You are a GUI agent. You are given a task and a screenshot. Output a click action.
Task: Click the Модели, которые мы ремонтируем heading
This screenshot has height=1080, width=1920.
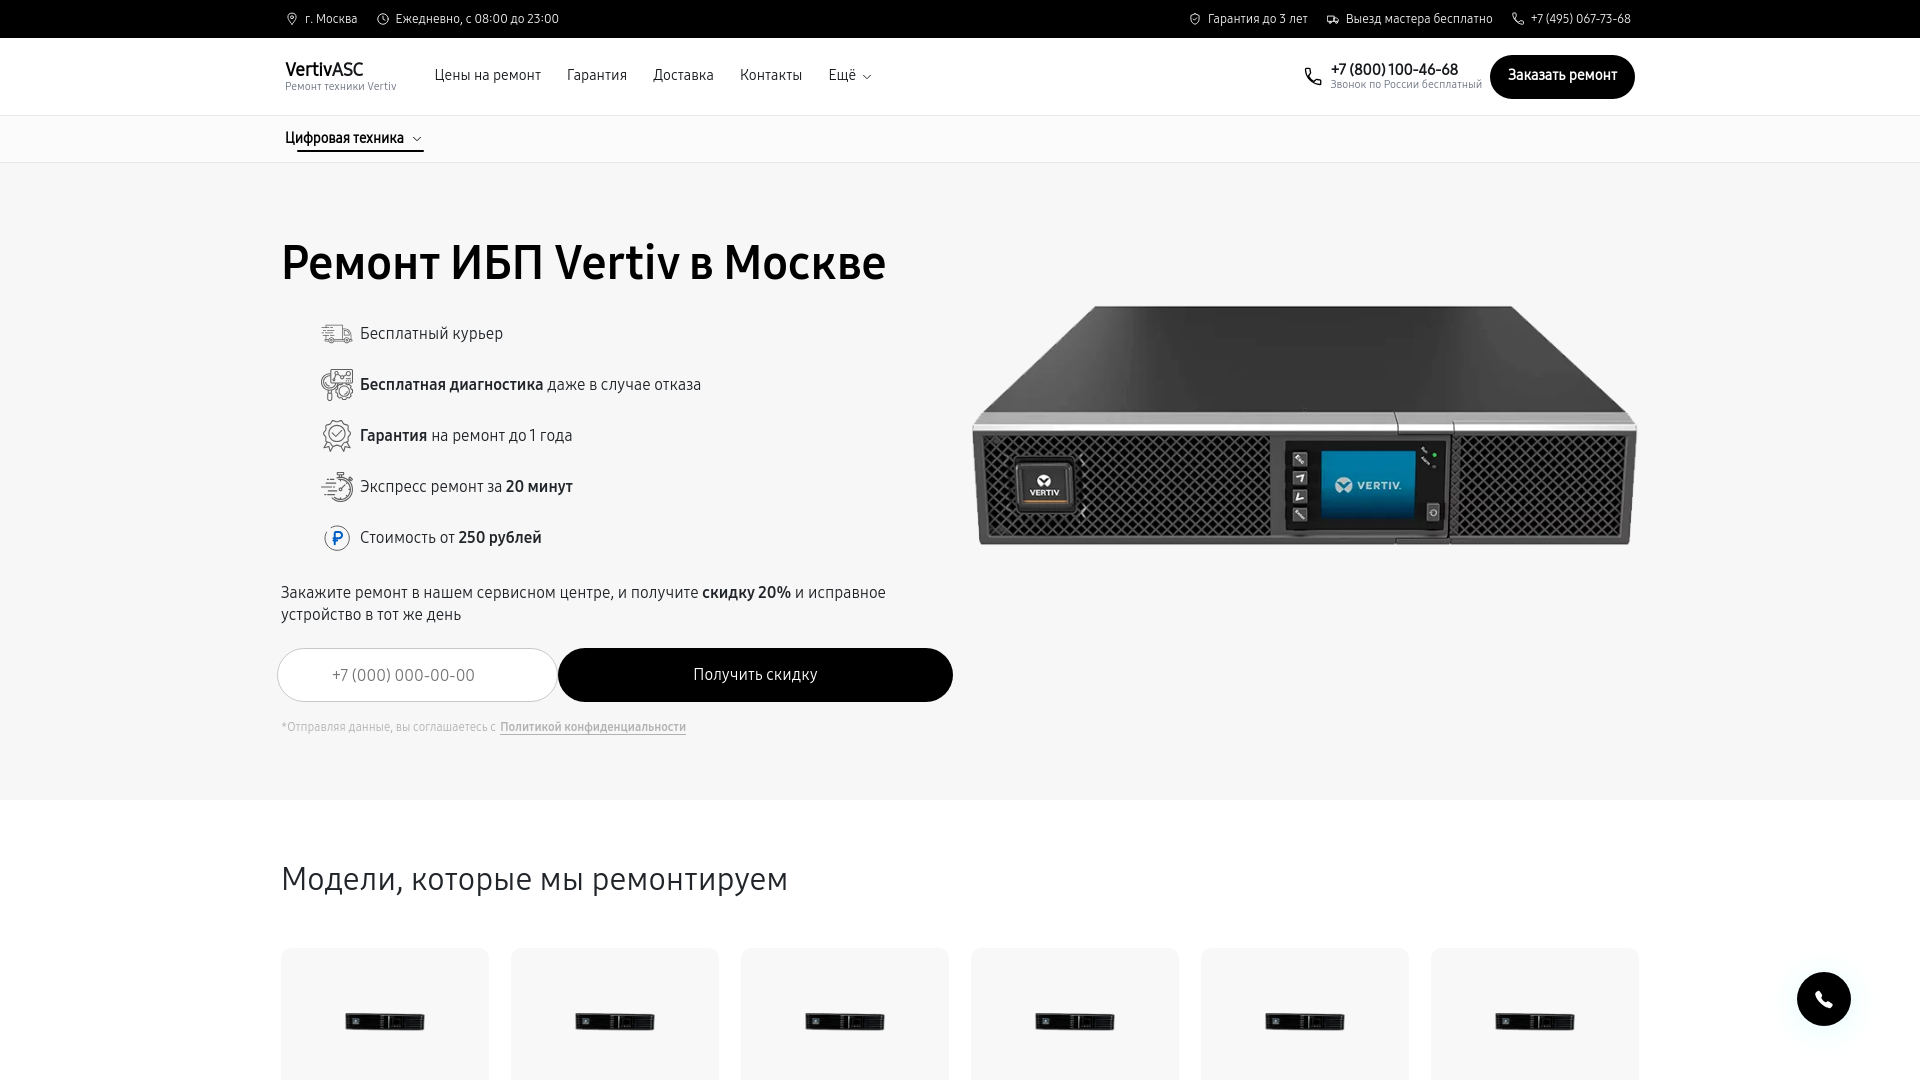point(534,879)
